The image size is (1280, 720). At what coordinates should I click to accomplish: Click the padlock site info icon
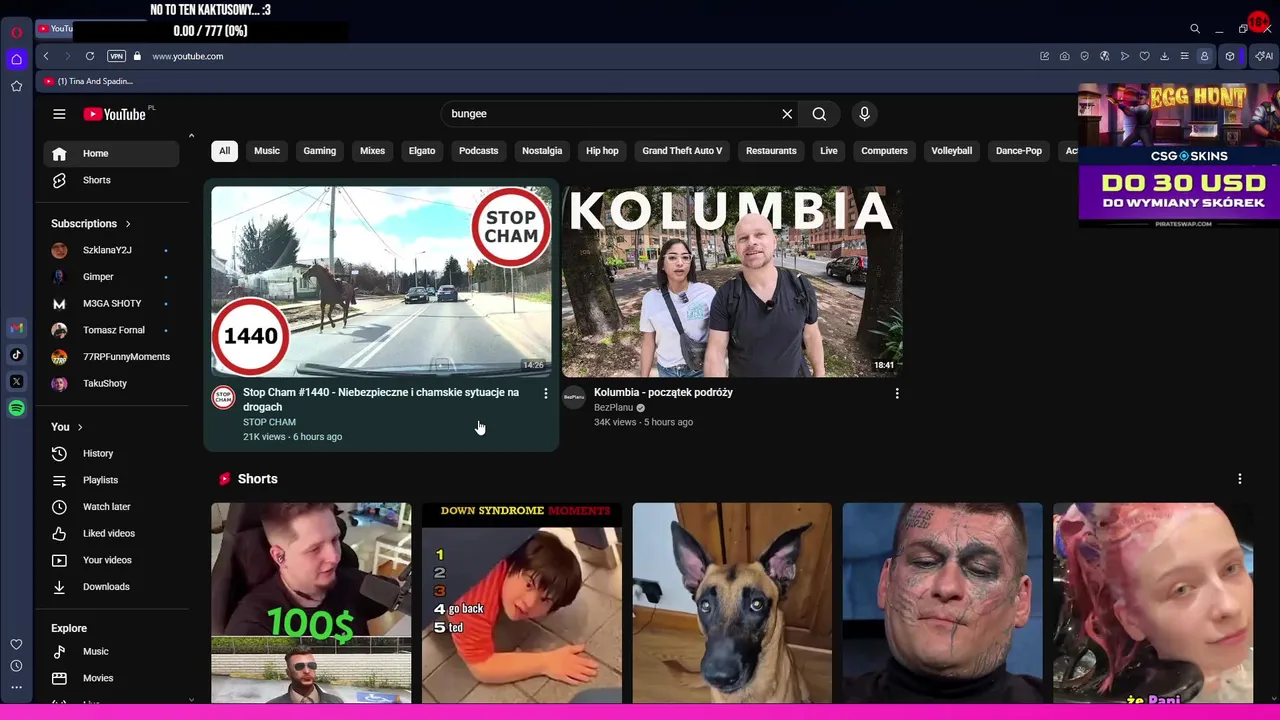(137, 56)
